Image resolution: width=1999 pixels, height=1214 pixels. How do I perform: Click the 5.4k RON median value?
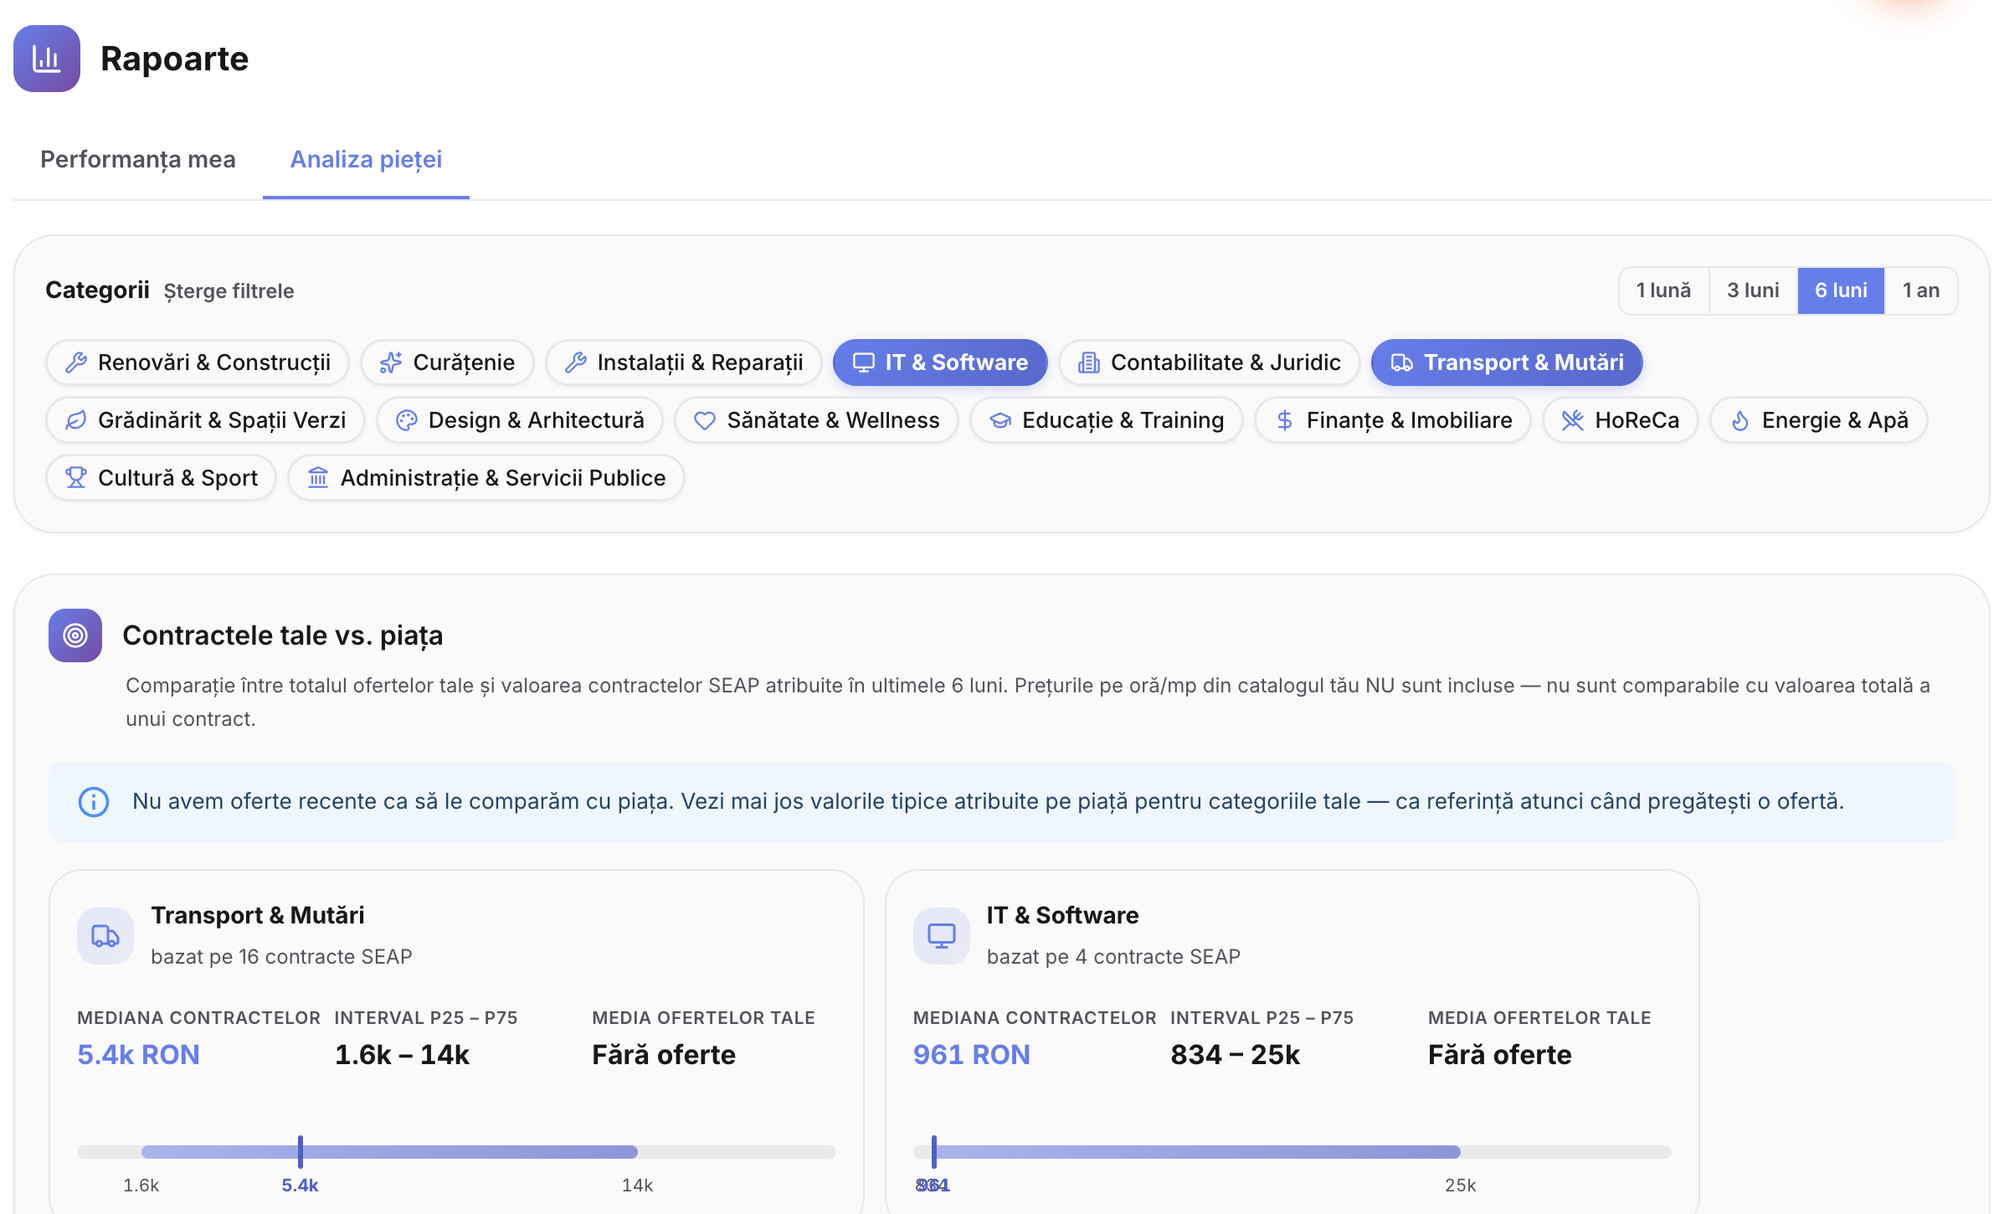click(x=138, y=1055)
